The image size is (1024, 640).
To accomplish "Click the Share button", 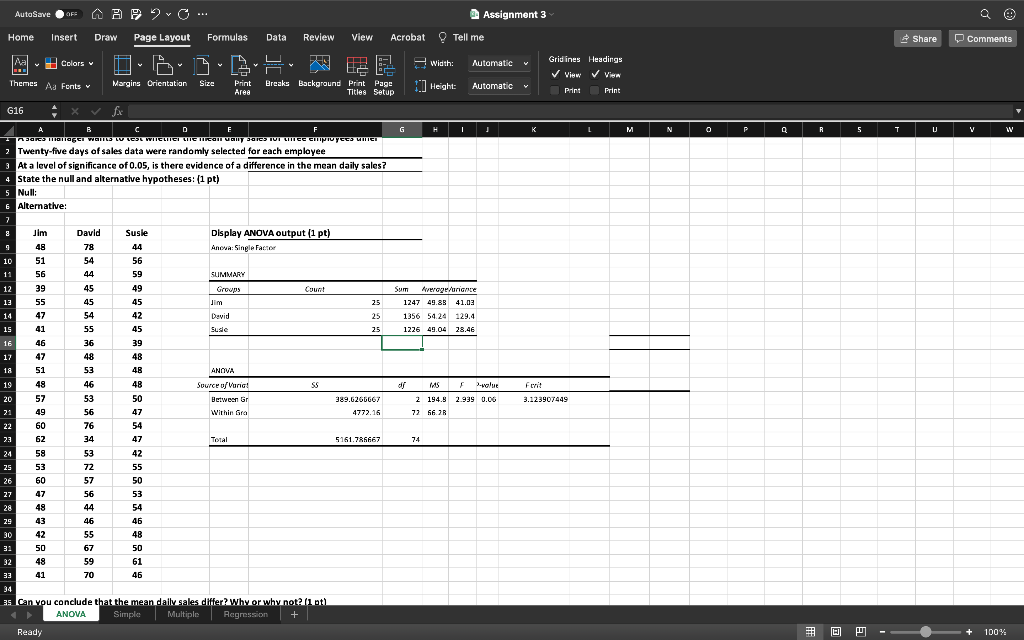I will 917,37.
